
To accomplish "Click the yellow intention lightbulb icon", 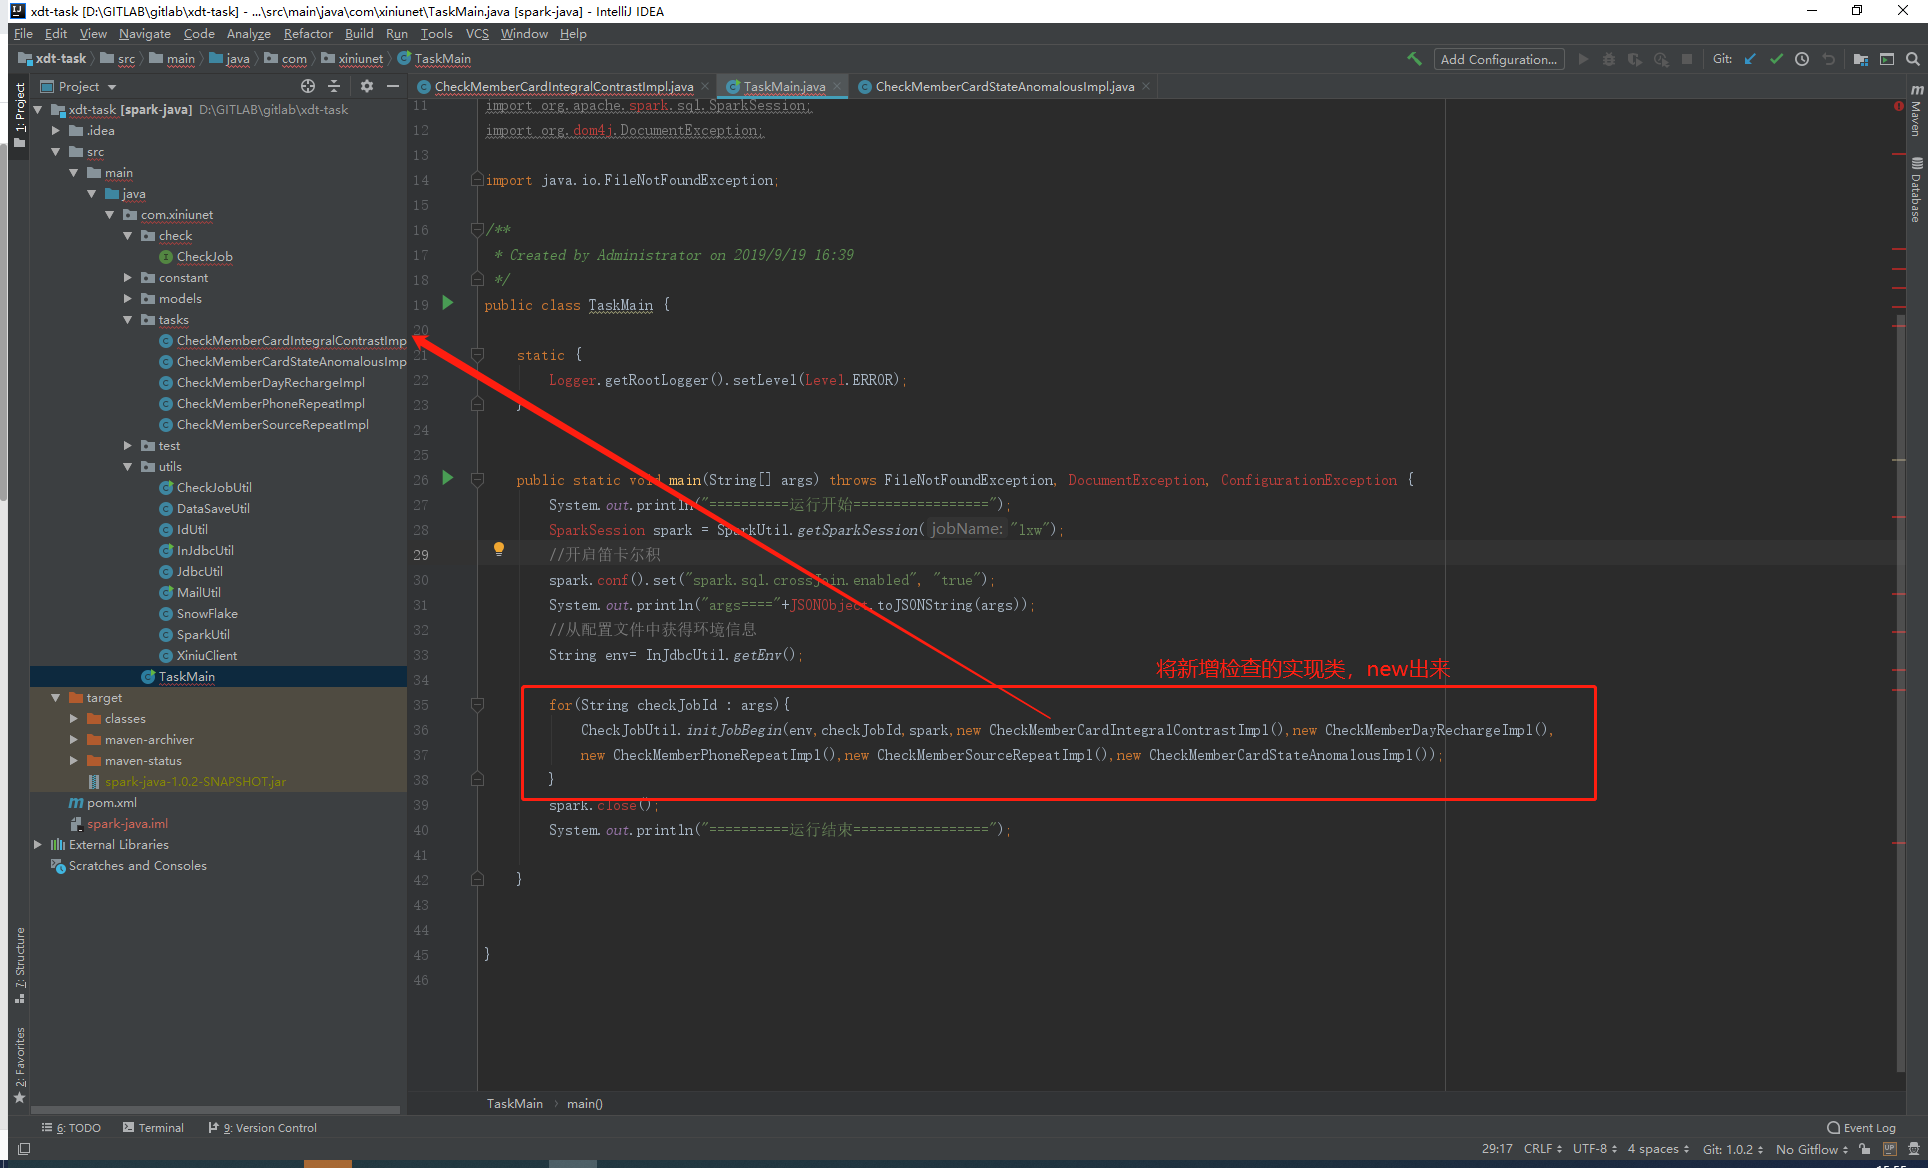I will (x=499, y=548).
